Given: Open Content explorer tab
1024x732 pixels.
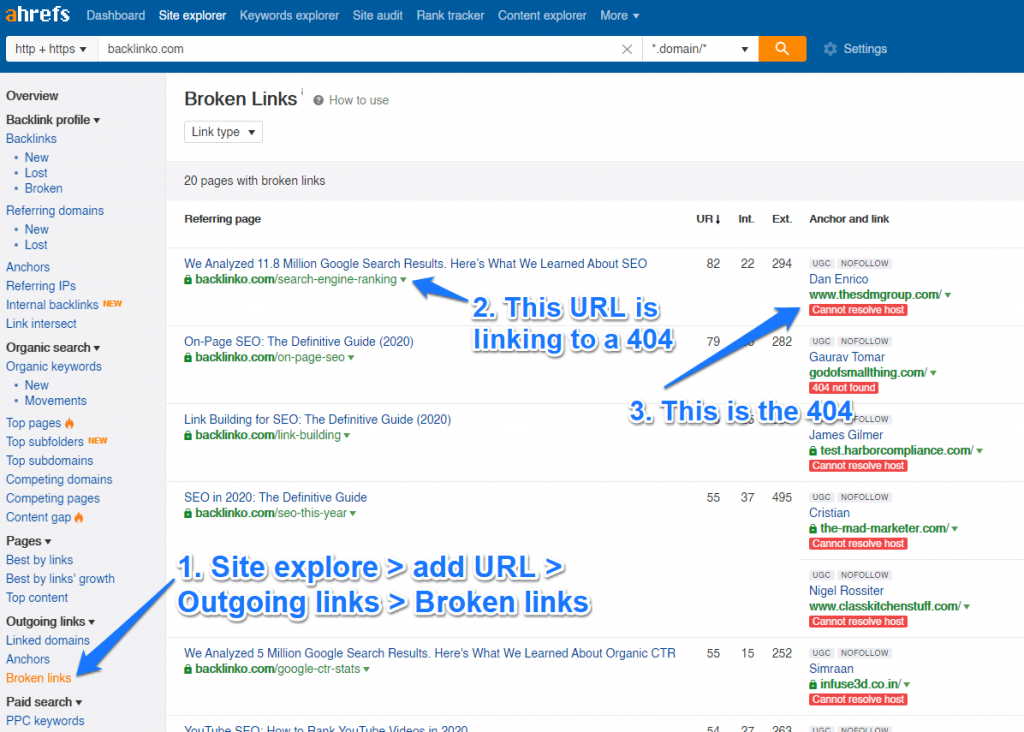Looking at the screenshot, I should pyautogui.click(x=542, y=15).
